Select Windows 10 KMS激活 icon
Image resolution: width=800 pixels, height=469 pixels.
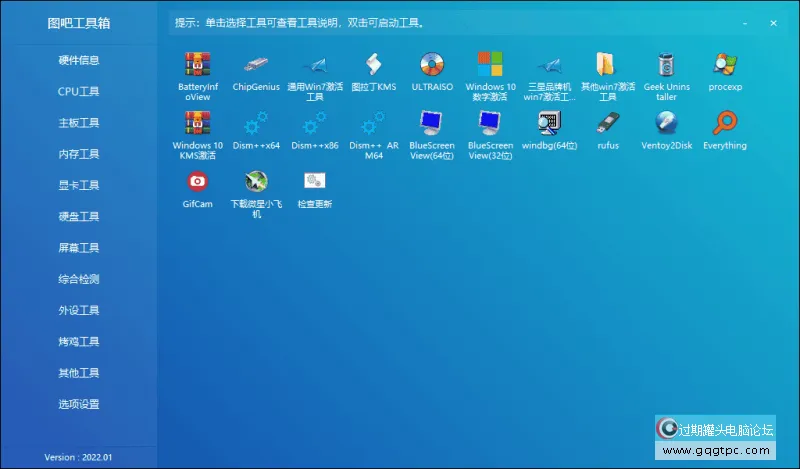click(197, 123)
